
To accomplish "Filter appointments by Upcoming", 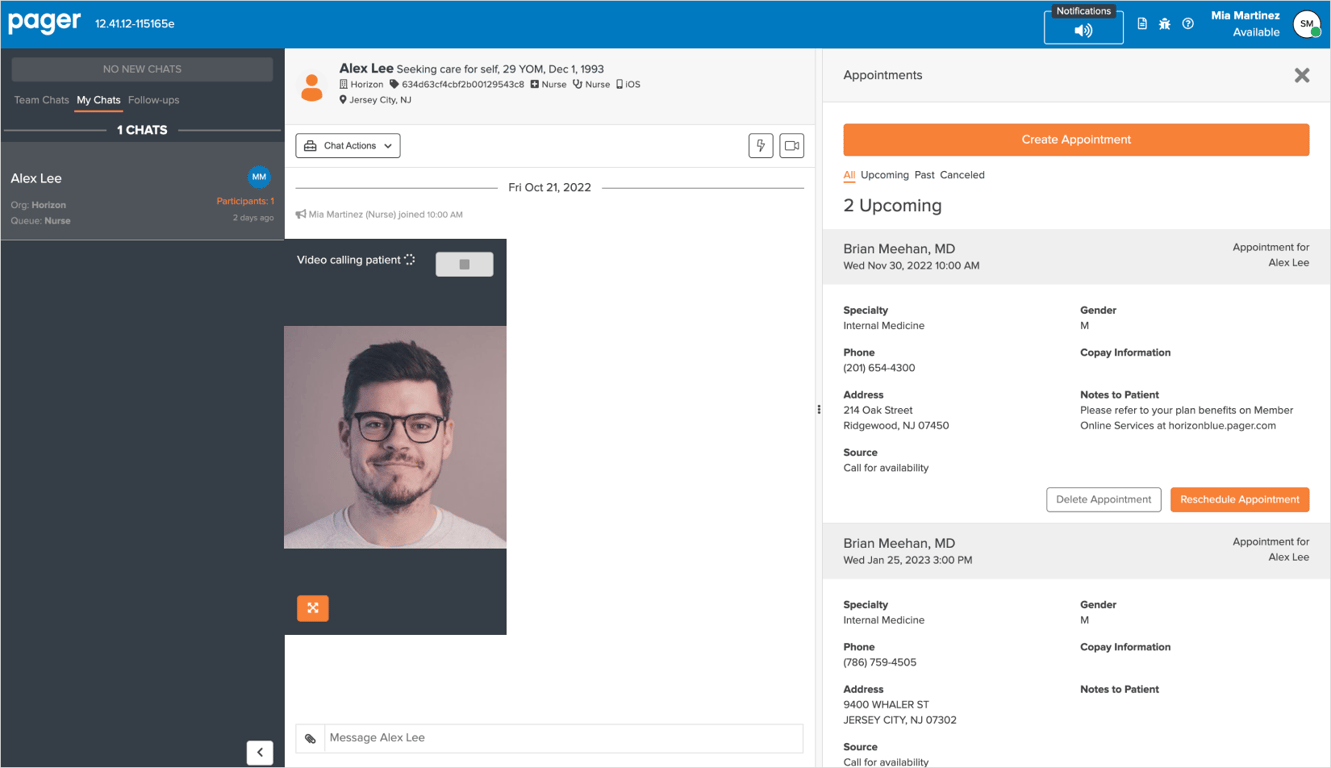I will click(x=885, y=175).
